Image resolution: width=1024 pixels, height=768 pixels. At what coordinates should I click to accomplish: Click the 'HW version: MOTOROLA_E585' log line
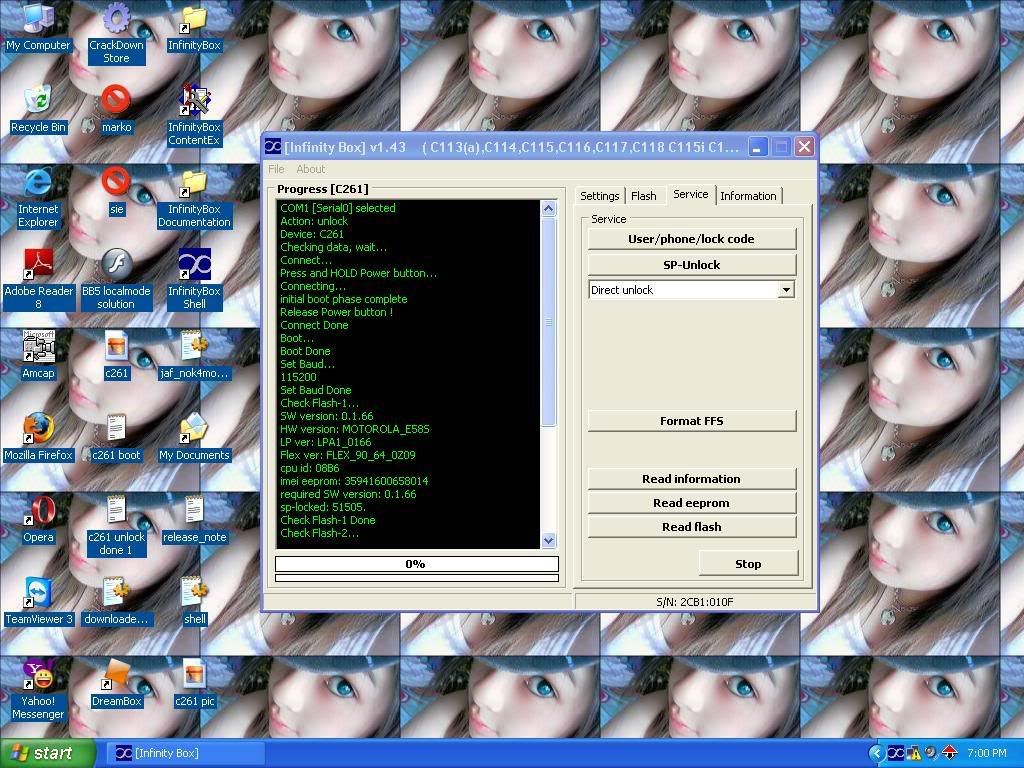pyautogui.click(x=355, y=429)
